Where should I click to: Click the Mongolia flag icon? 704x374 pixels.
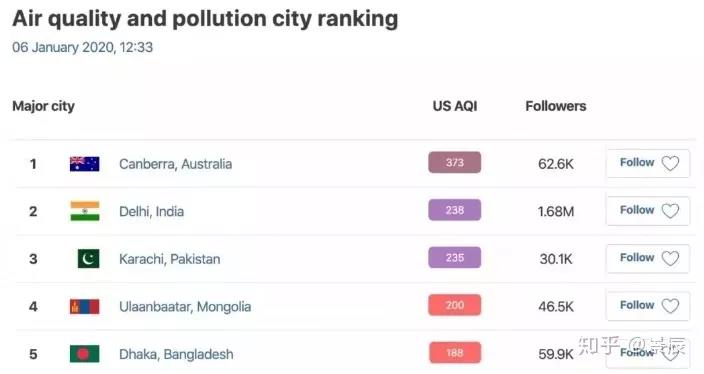(84, 306)
